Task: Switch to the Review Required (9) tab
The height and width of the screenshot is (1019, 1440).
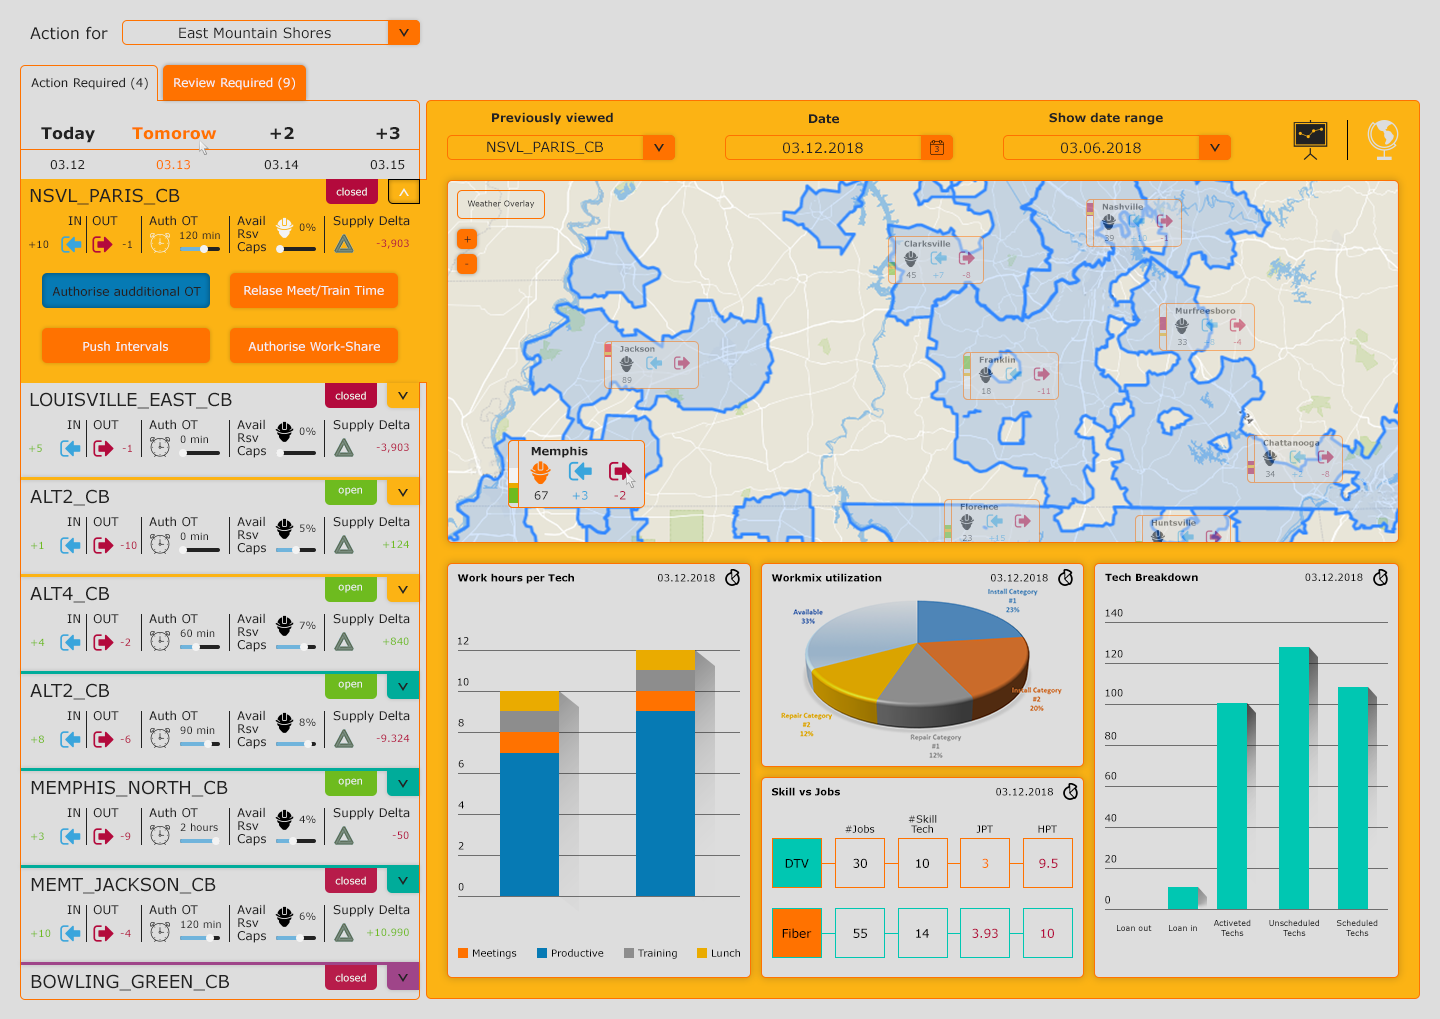Action: pyautogui.click(x=234, y=83)
